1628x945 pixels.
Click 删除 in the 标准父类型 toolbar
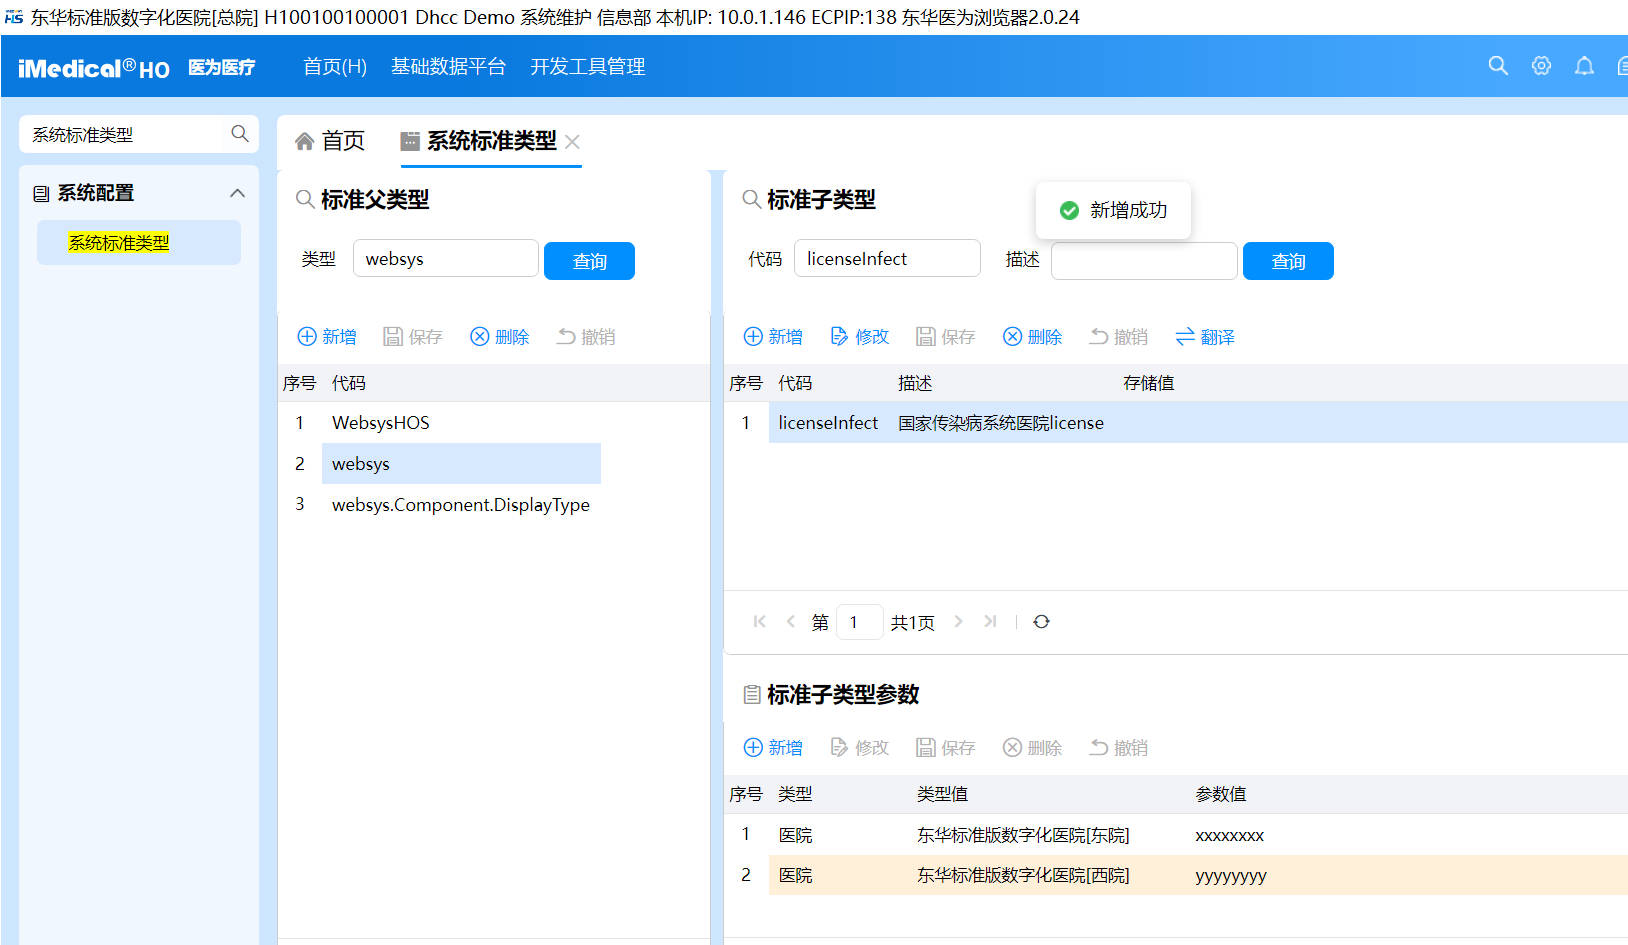(x=500, y=337)
